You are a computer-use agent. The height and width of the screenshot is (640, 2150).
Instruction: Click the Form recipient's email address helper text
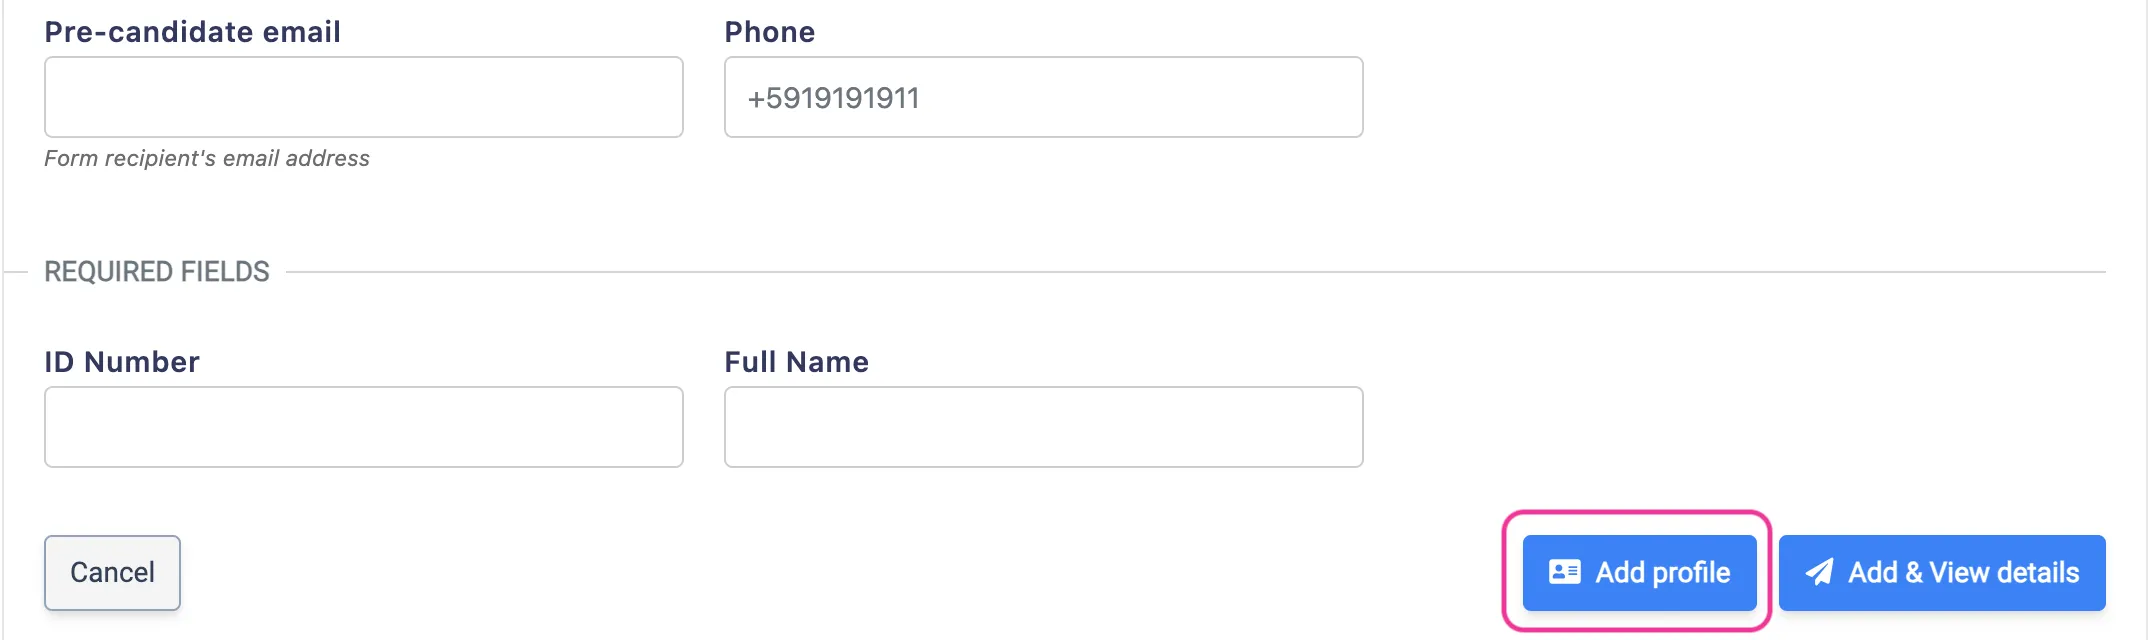(x=207, y=157)
